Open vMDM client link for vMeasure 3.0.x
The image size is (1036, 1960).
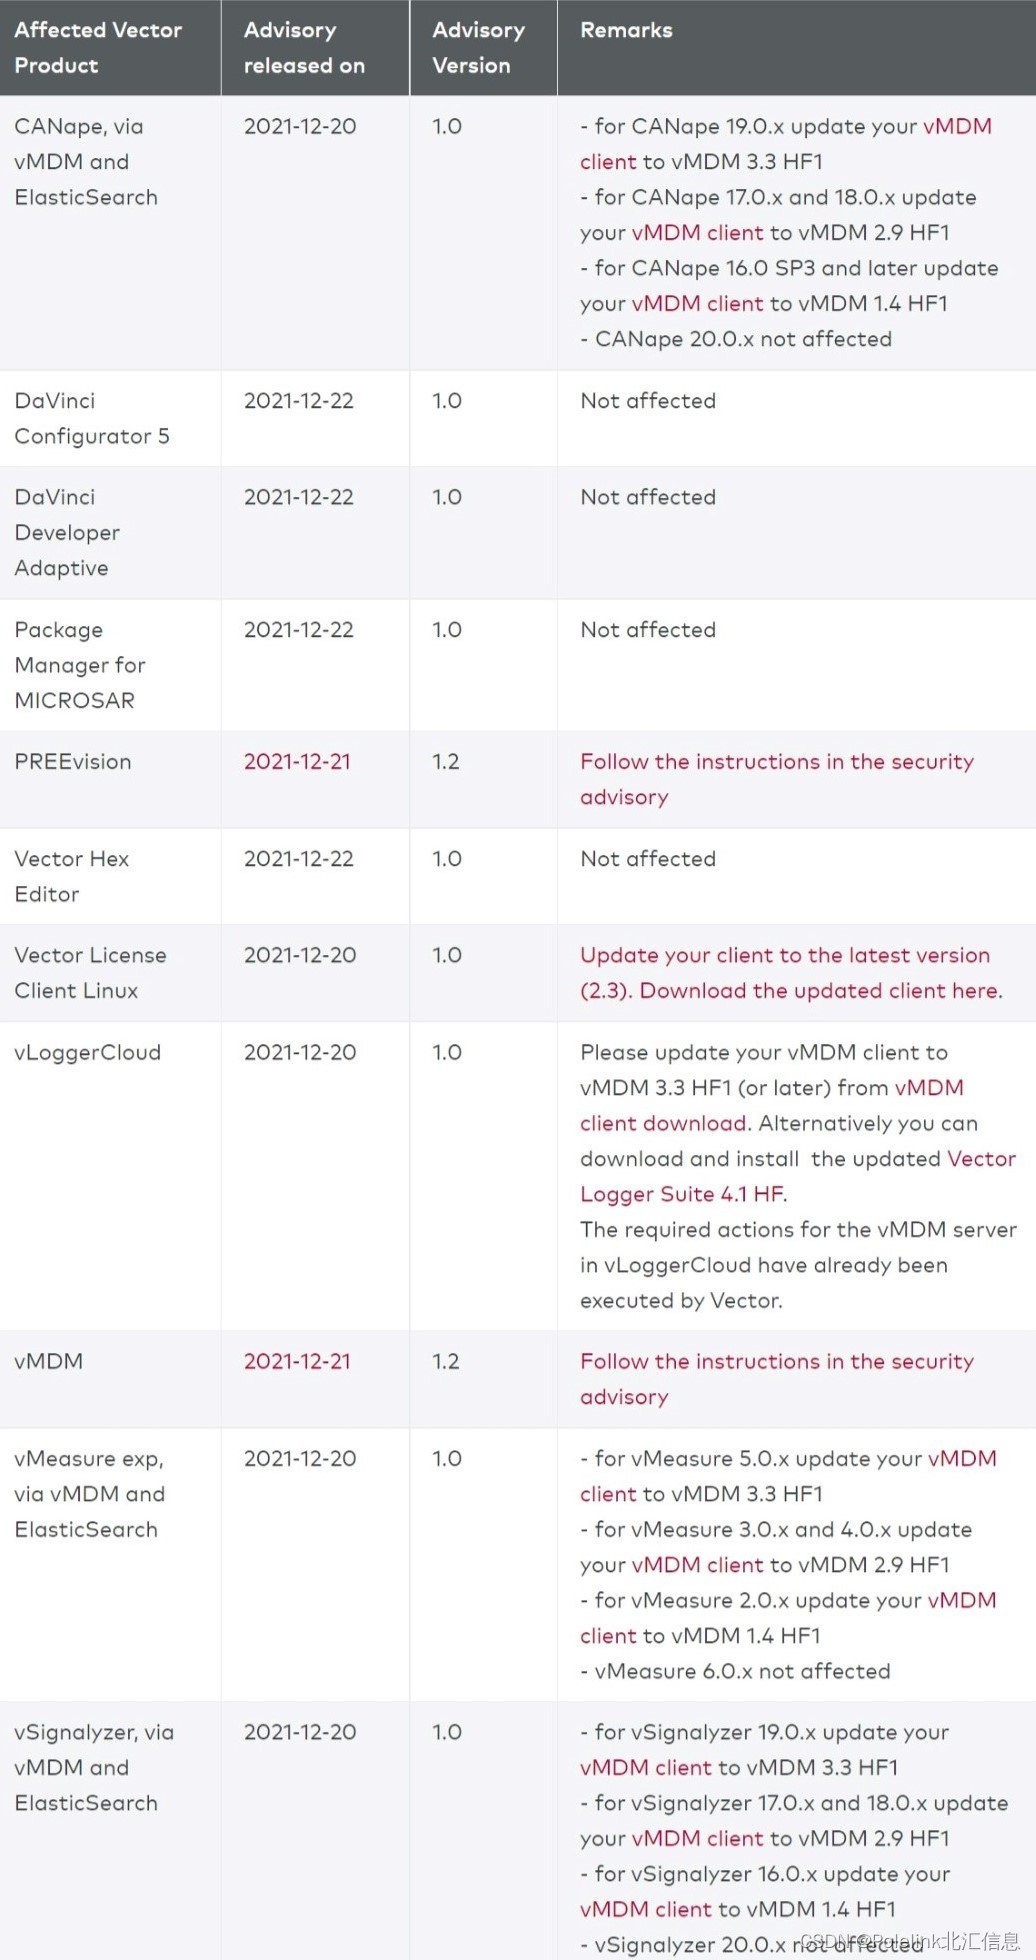click(698, 1565)
